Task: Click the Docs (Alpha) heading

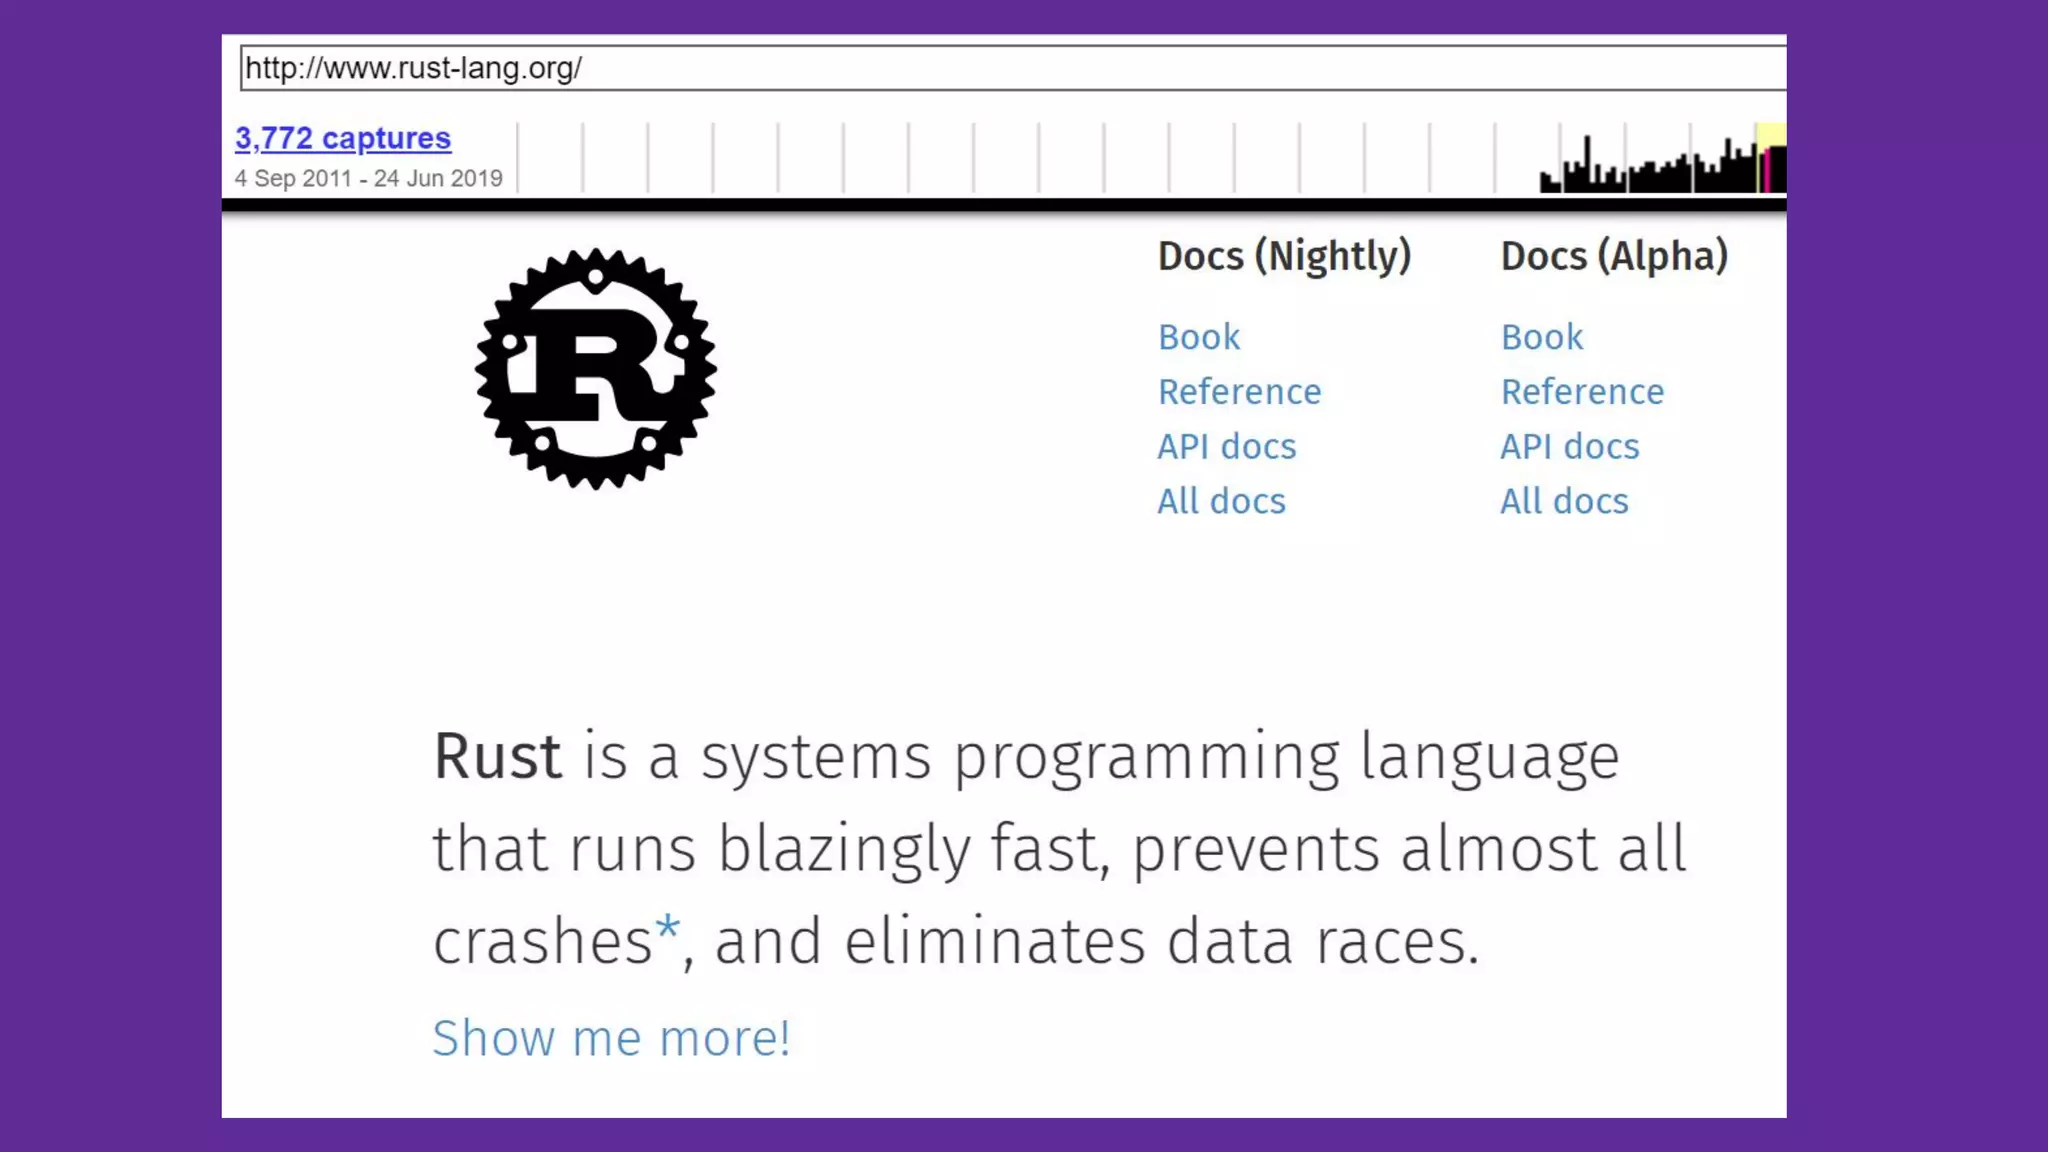Action: (x=1614, y=256)
